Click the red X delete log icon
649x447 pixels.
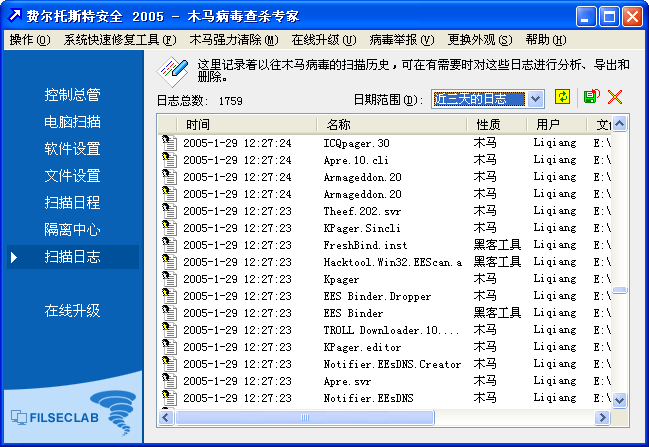click(x=615, y=97)
